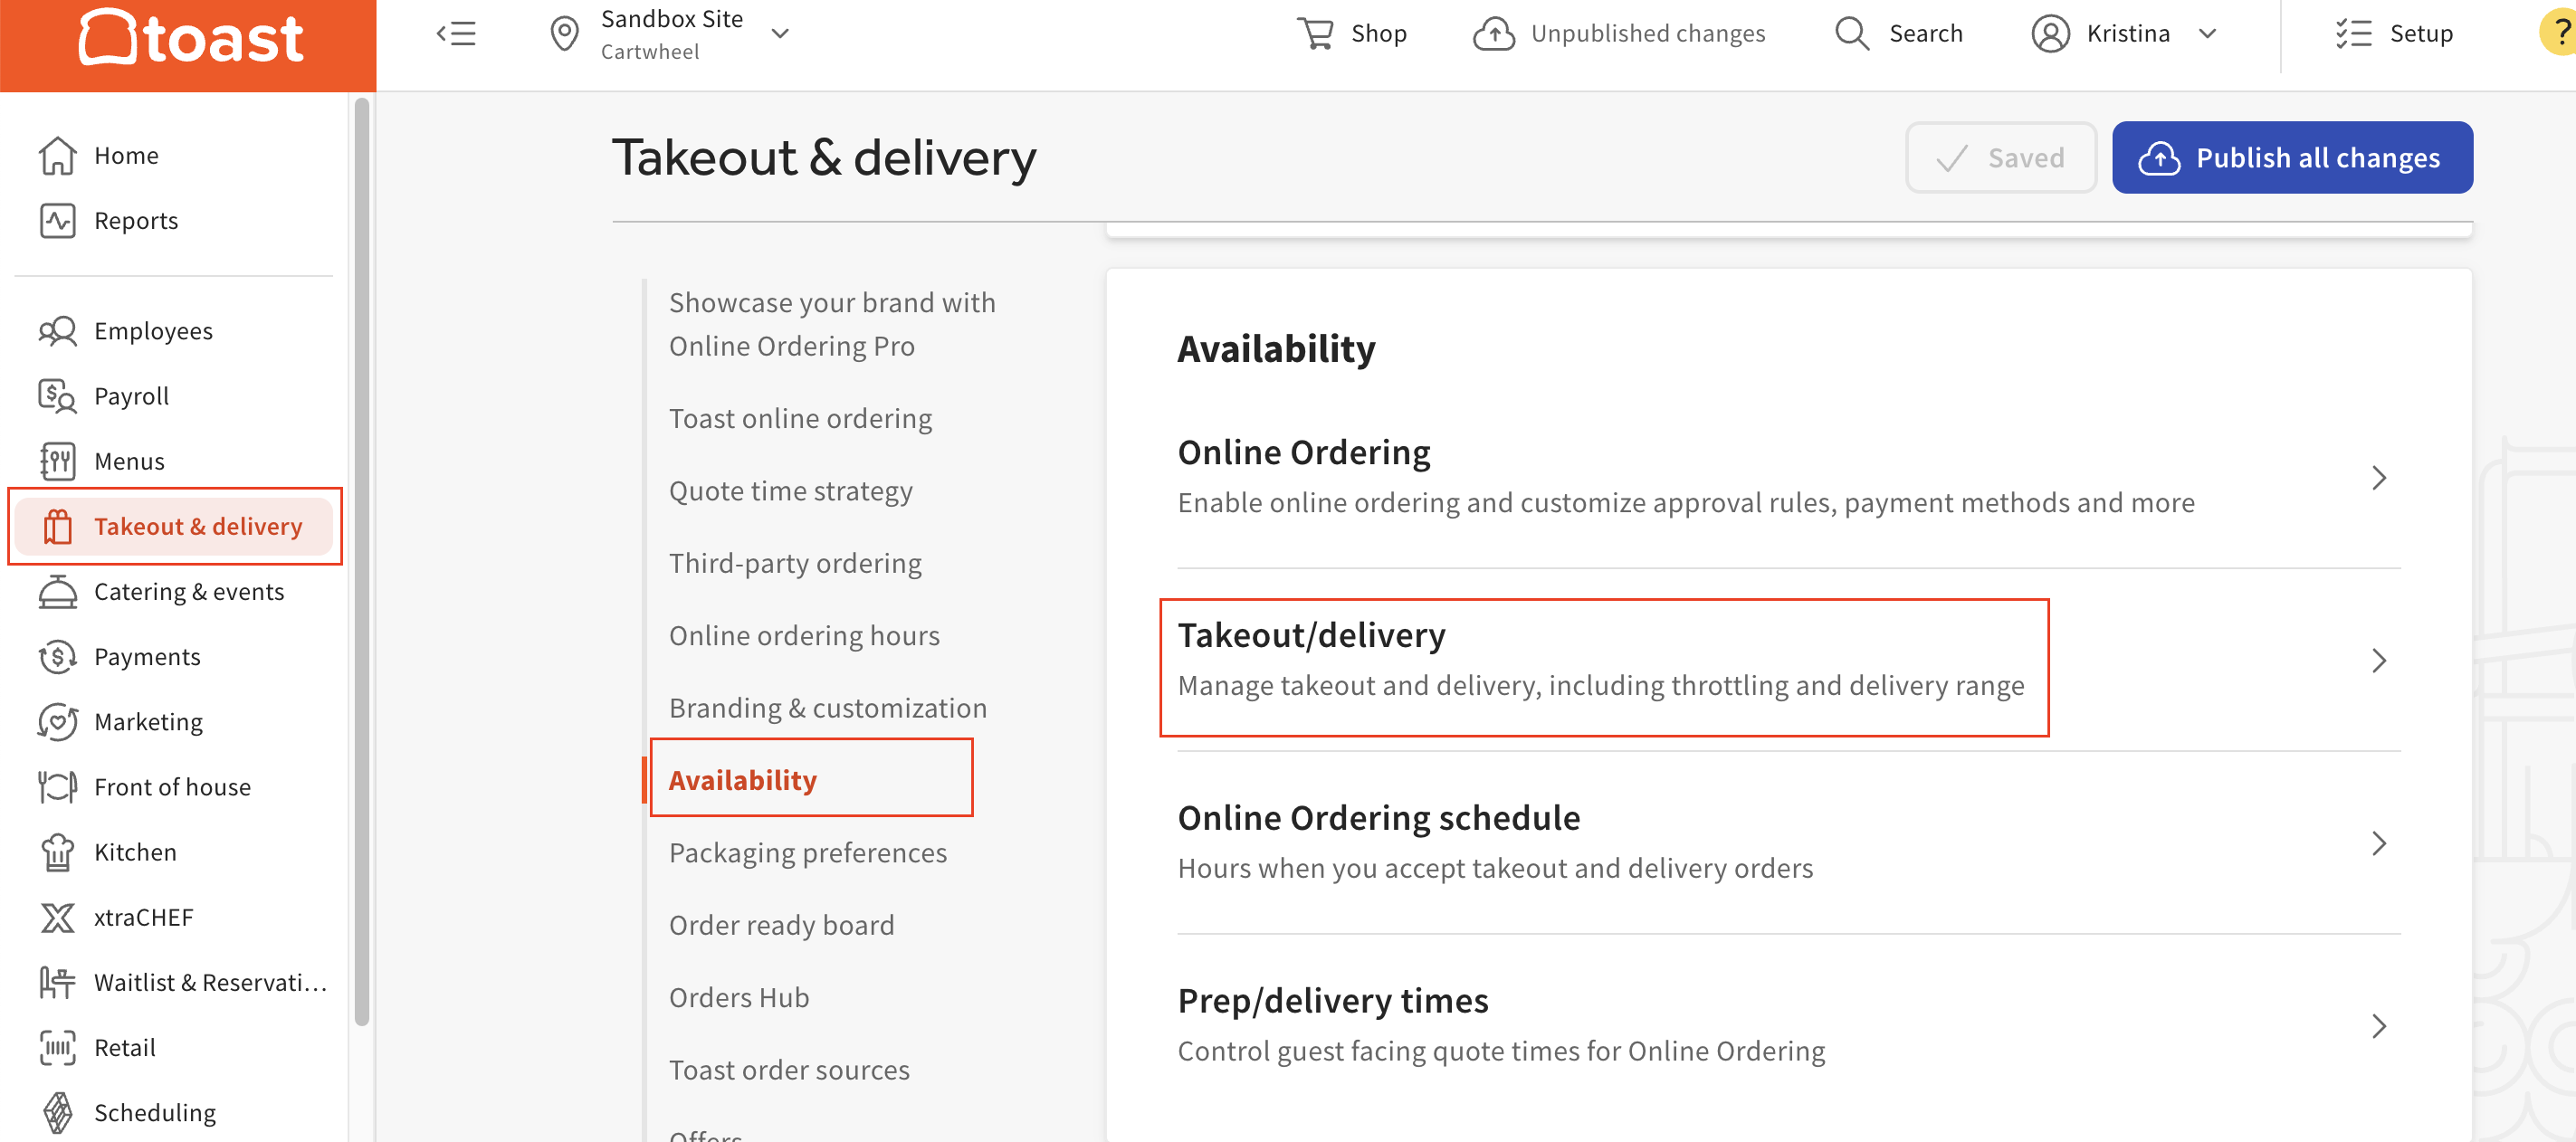
Task: Select the Reports icon in the sidebar
Action: pyautogui.click(x=58, y=220)
